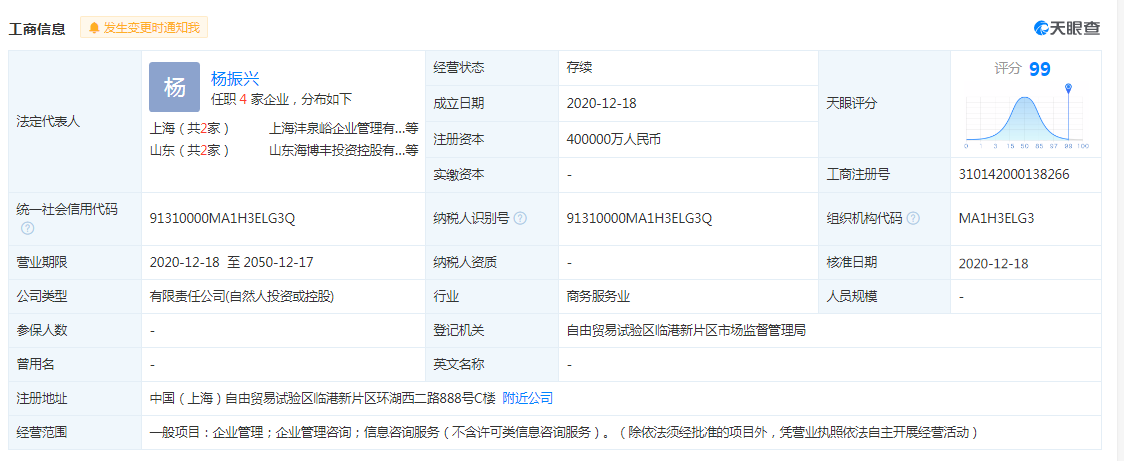Select the 工商信息 section heading
The height and width of the screenshot is (461, 1124).
point(38,29)
